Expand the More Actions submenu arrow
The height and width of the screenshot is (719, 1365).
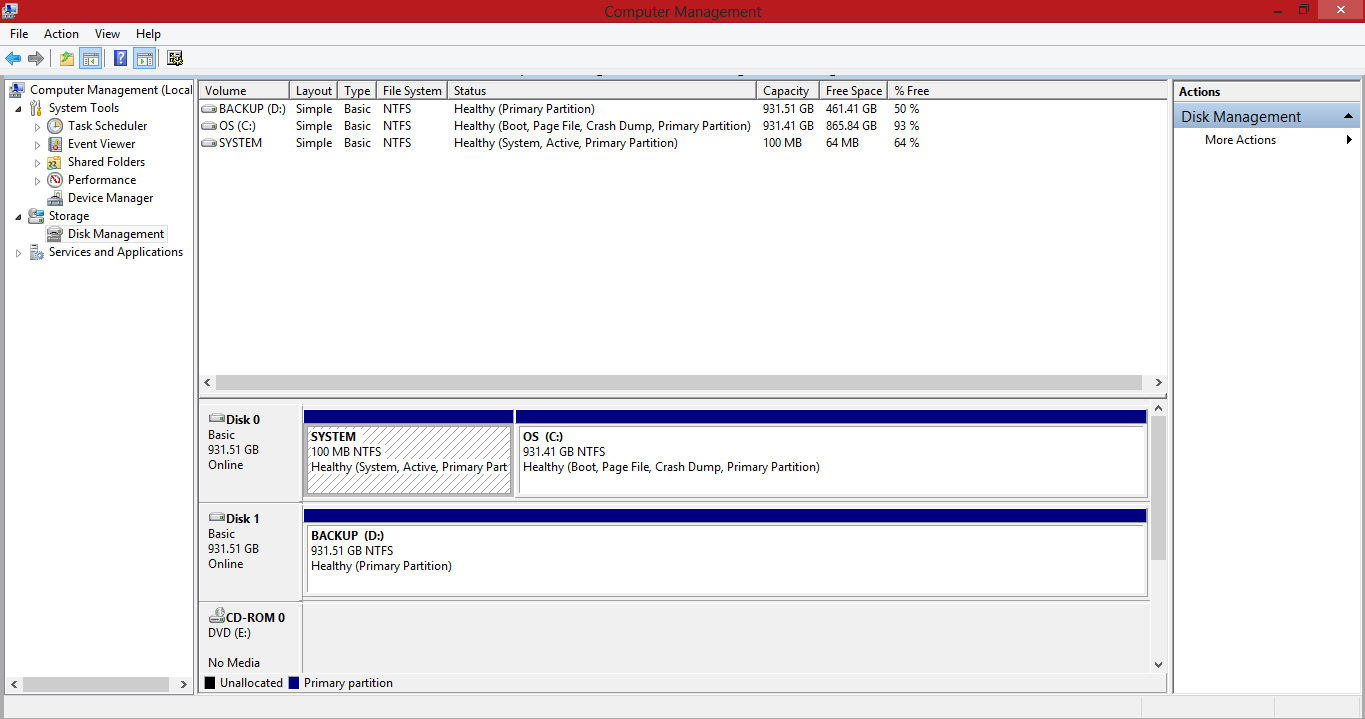(x=1349, y=140)
